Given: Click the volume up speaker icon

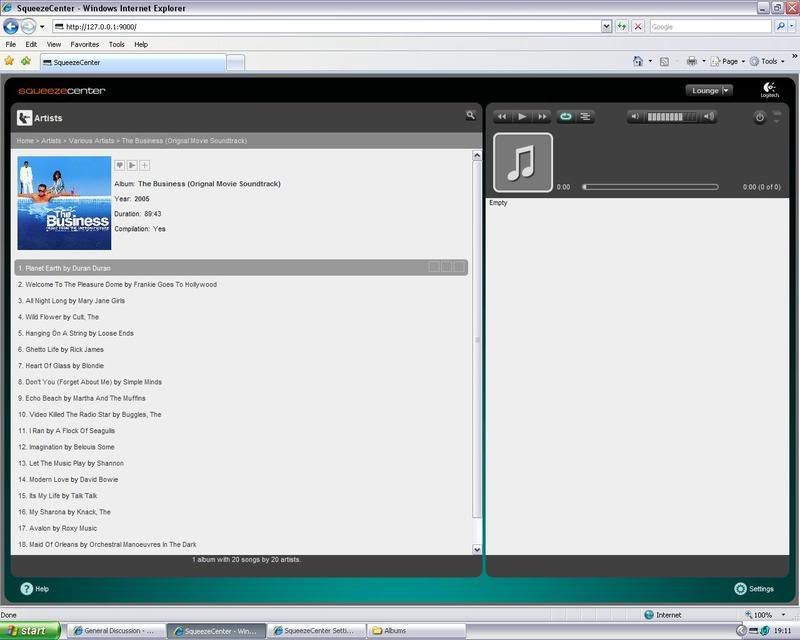Looking at the screenshot, I should click(709, 117).
